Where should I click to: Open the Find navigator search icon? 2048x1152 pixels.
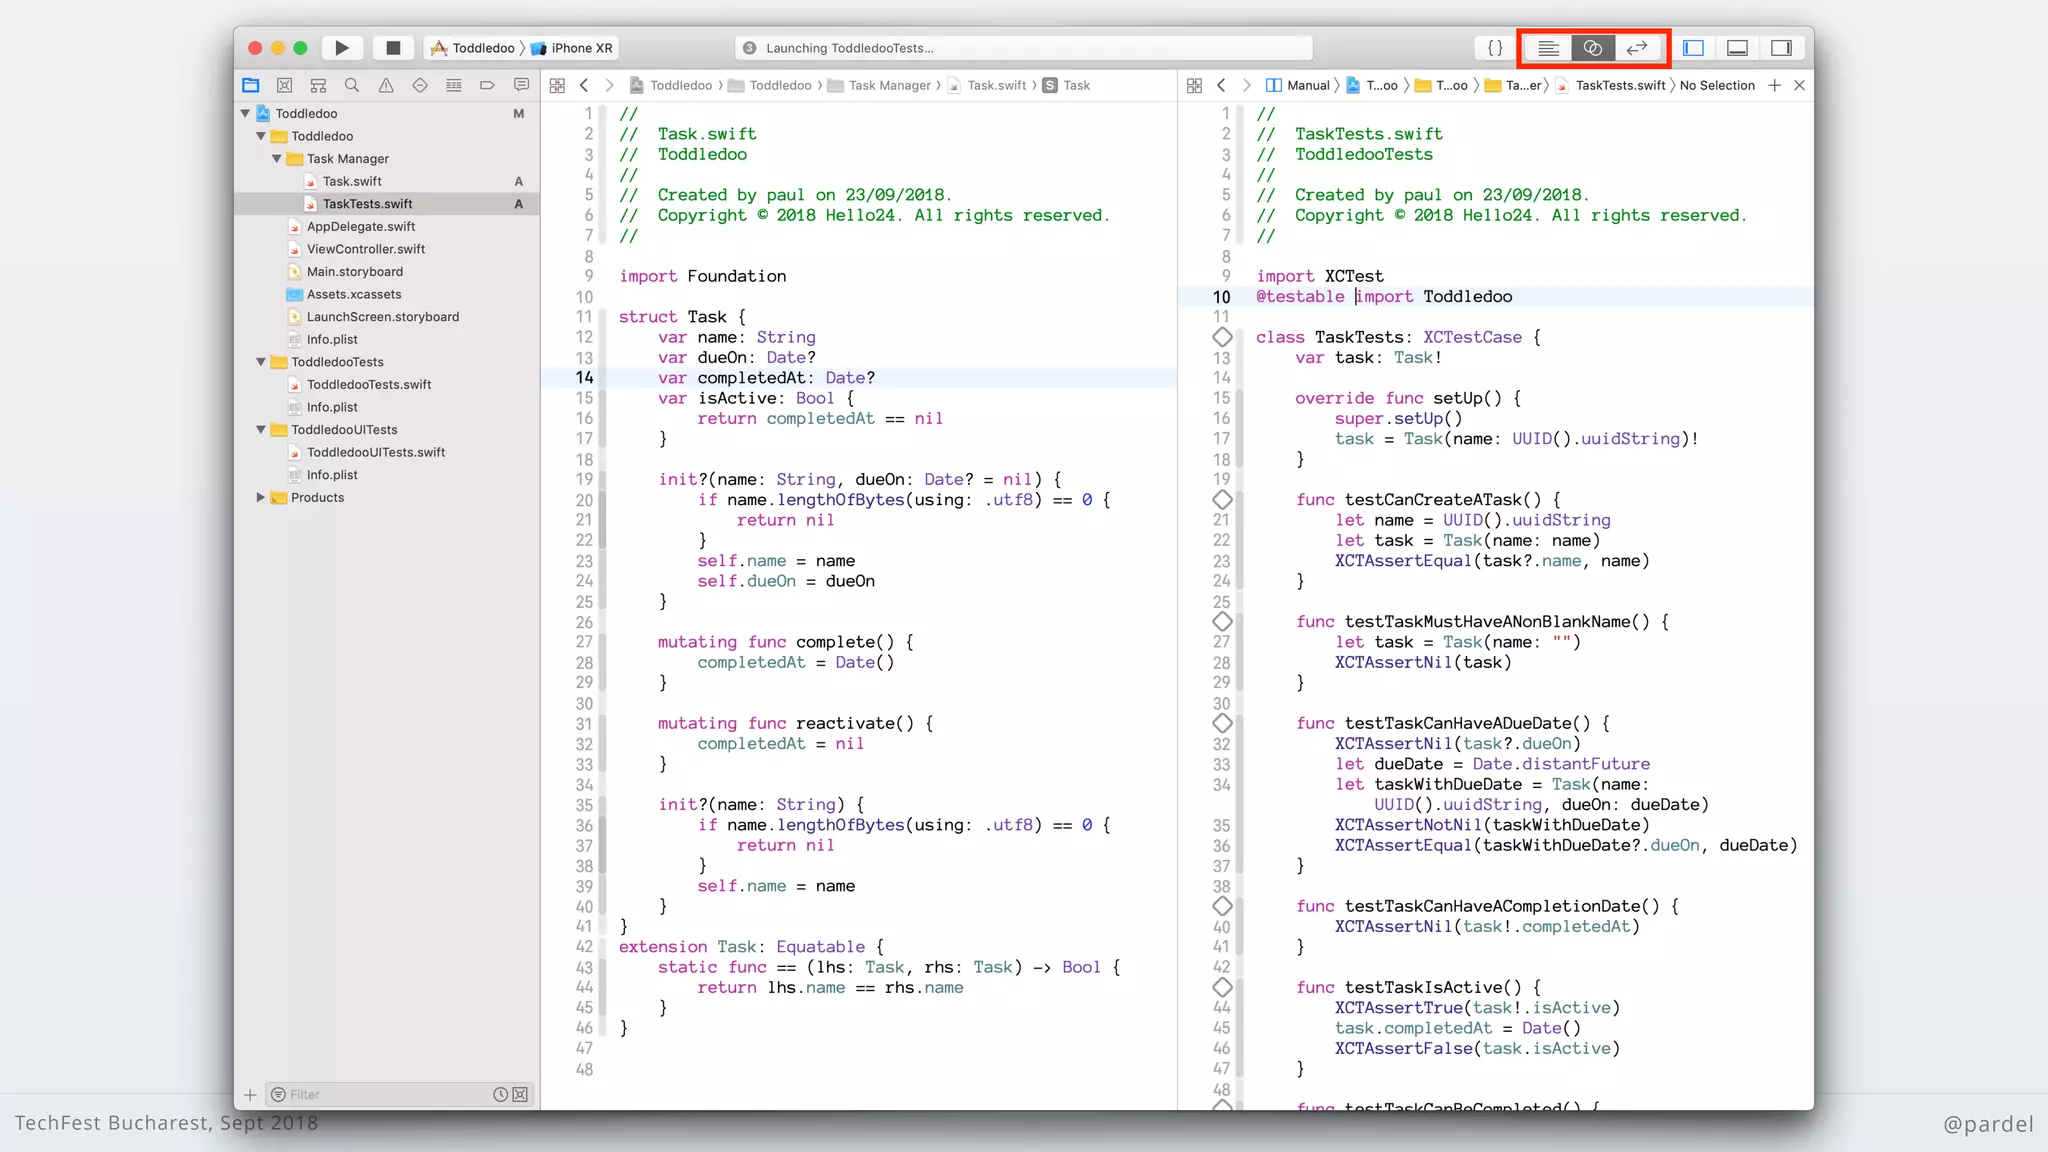coord(352,86)
